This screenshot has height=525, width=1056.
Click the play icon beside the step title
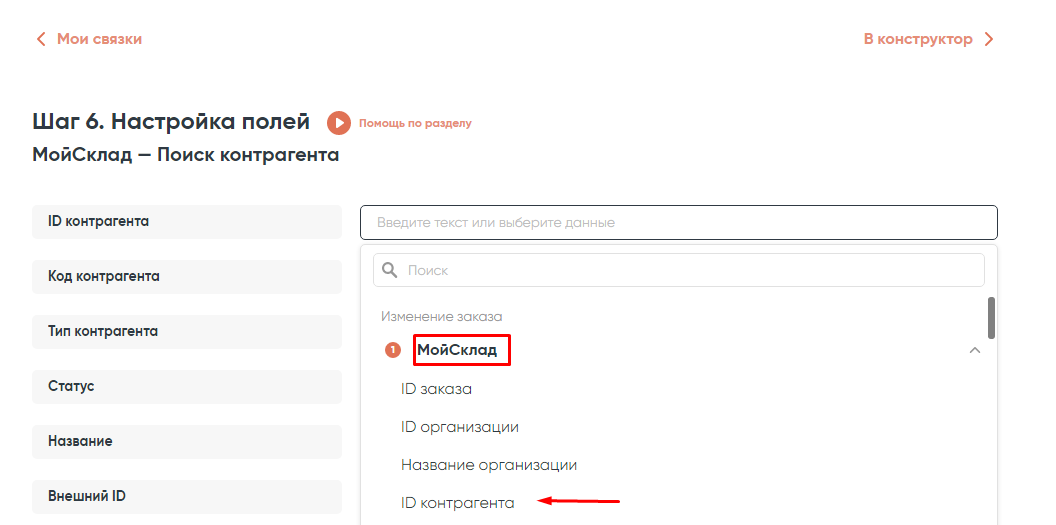339,123
